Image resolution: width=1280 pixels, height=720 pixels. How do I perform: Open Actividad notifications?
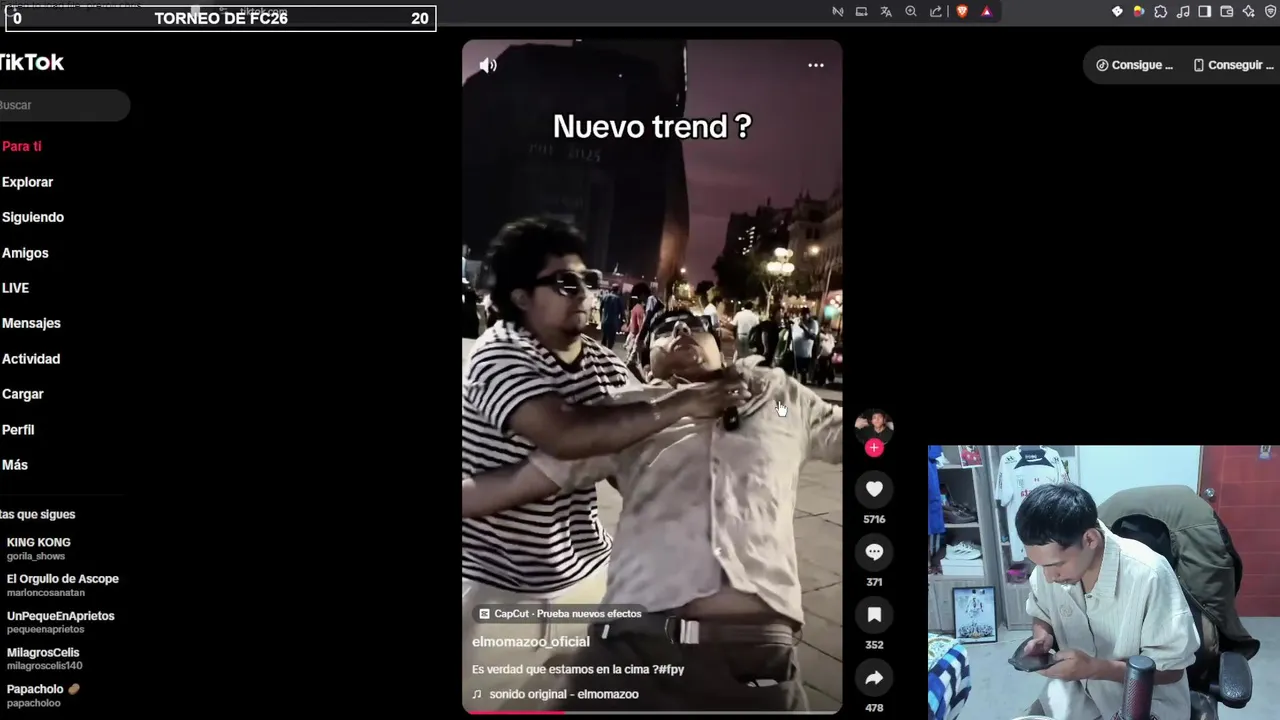[30, 359]
